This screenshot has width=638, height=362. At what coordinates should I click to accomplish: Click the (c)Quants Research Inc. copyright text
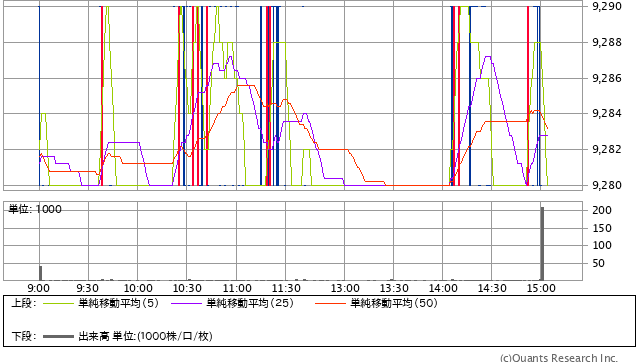pos(559,358)
